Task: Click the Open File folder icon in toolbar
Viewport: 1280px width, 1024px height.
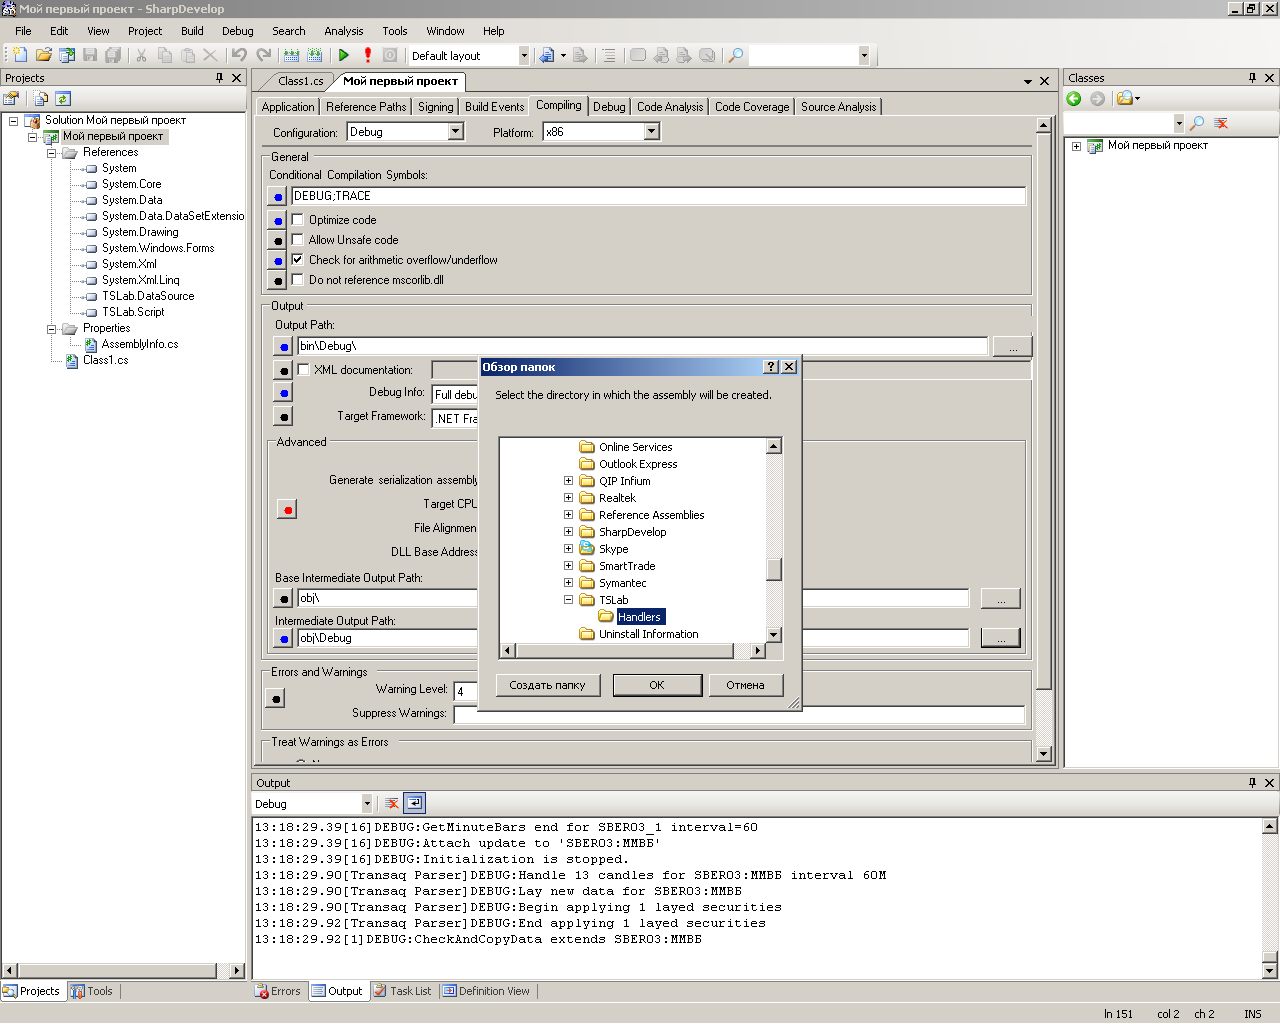Action: (x=43, y=56)
